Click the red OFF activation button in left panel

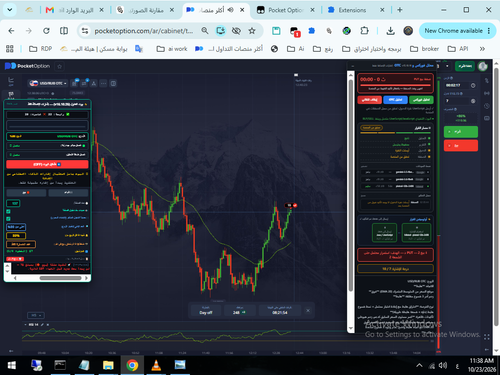pos(47,164)
